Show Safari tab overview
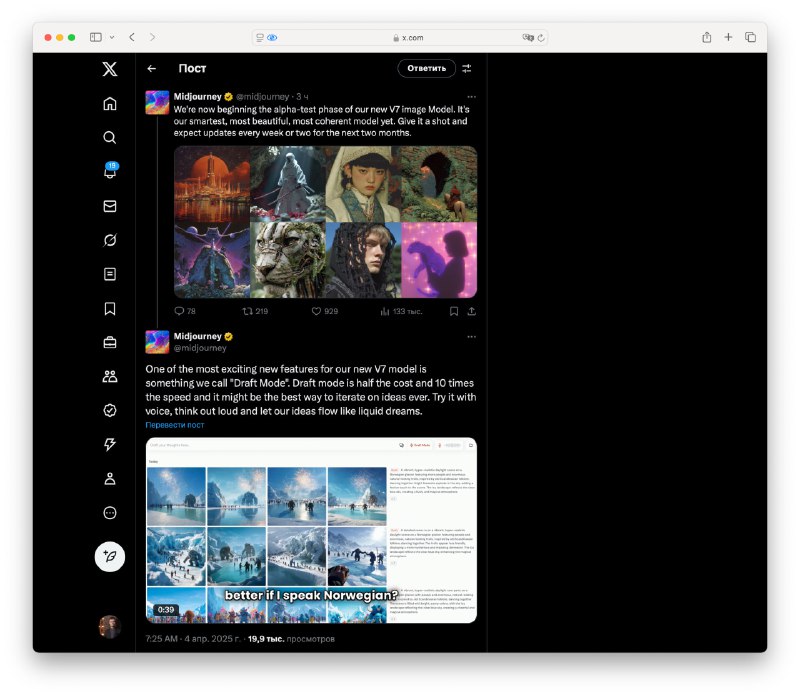Image resolution: width=800 pixels, height=696 pixels. (x=751, y=37)
